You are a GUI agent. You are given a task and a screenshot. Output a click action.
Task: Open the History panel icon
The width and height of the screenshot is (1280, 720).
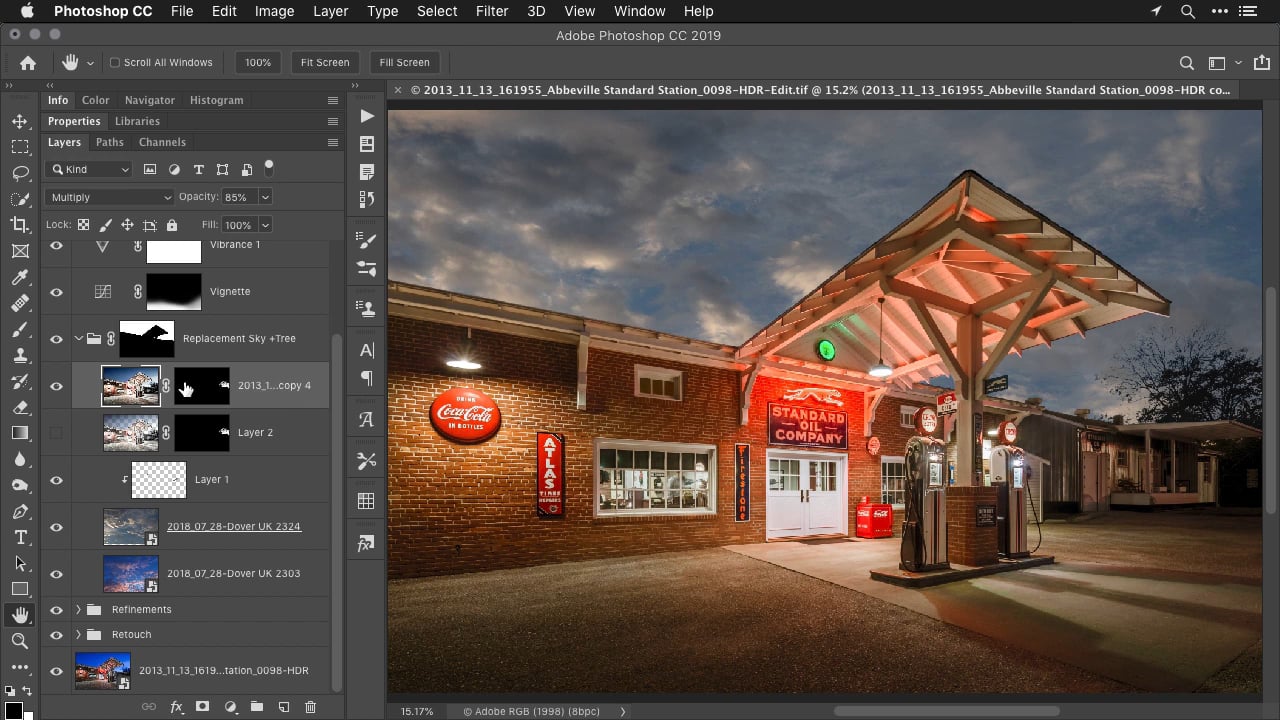coord(367,200)
